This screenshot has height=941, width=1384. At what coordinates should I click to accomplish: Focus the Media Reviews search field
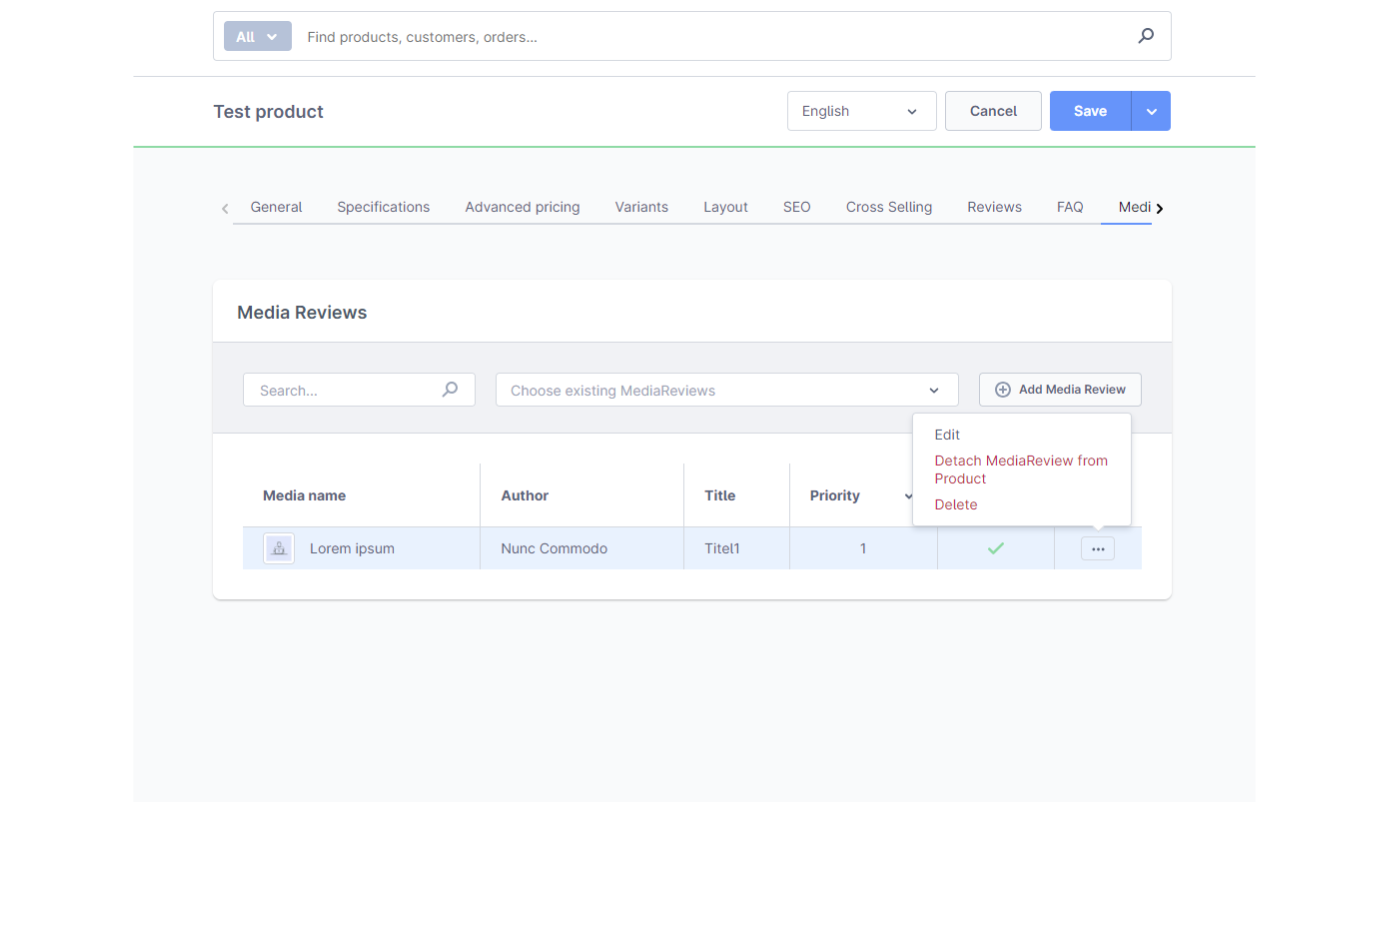[359, 390]
